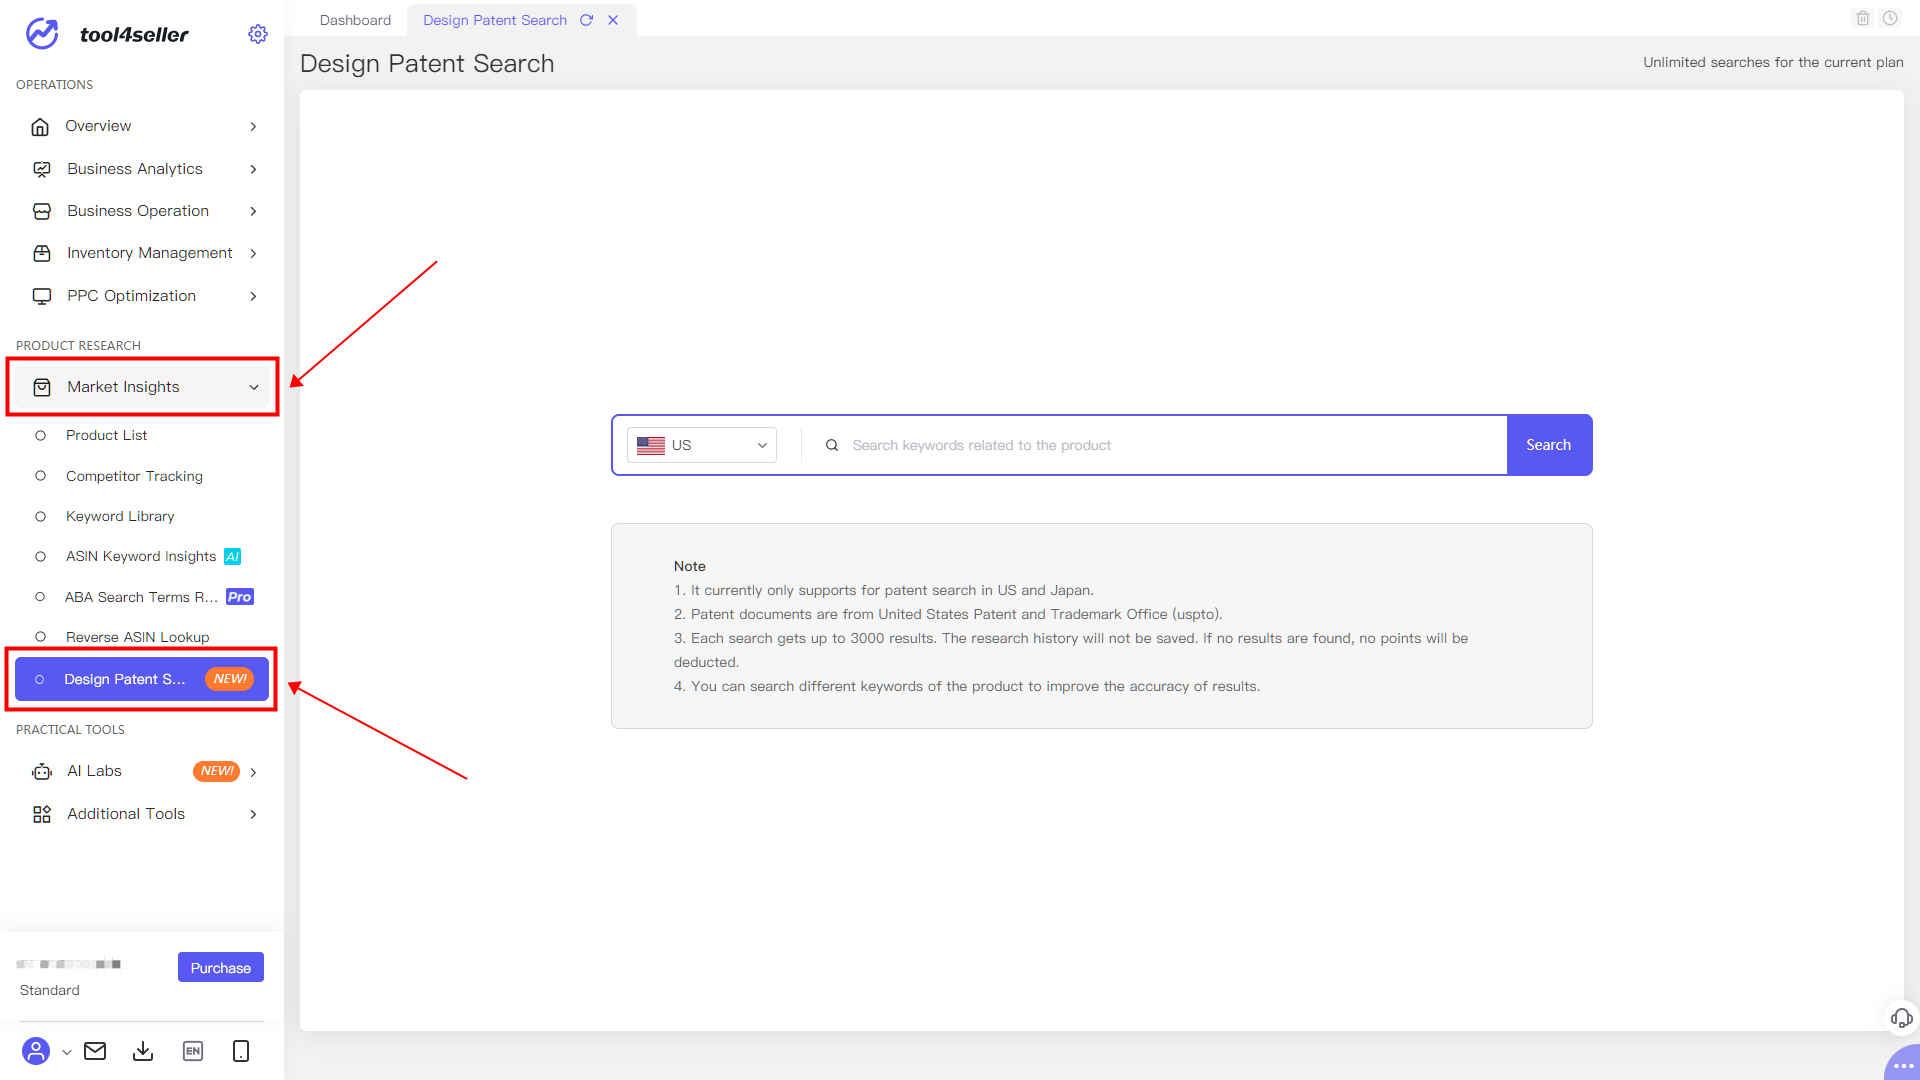Open Competitor Tracking in the sidebar

point(134,476)
